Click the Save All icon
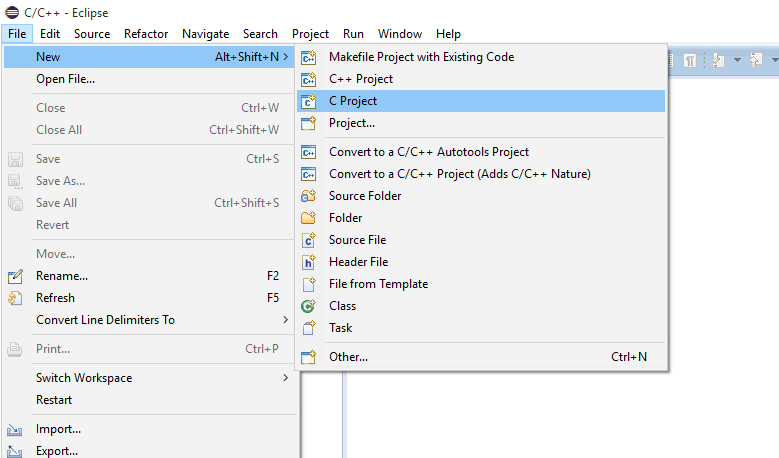 click(x=15, y=203)
